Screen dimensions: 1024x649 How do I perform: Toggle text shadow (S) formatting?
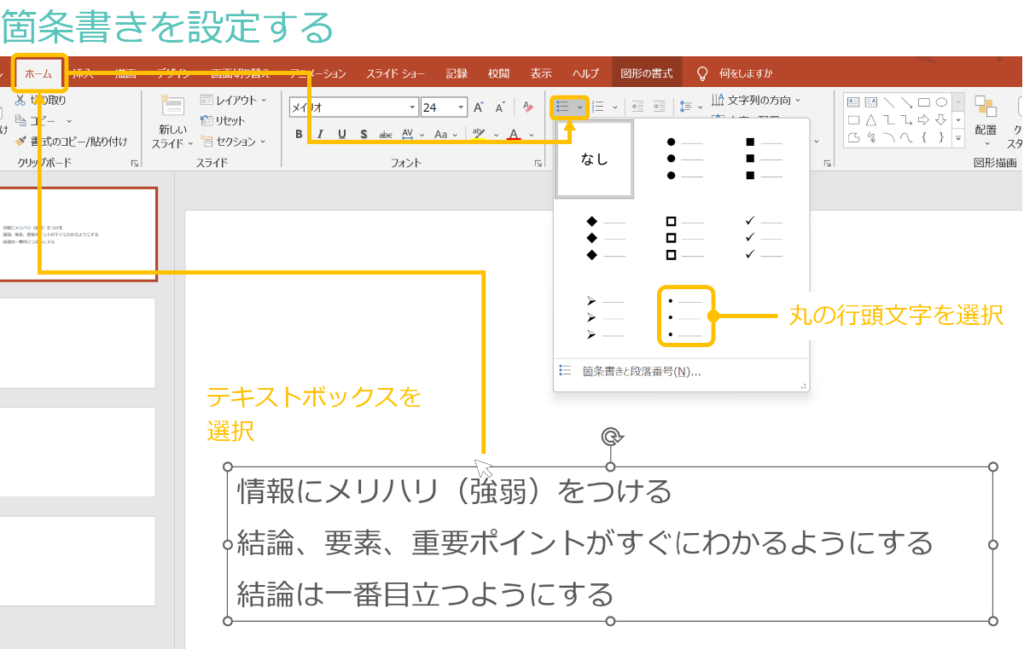tap(362, 134)
